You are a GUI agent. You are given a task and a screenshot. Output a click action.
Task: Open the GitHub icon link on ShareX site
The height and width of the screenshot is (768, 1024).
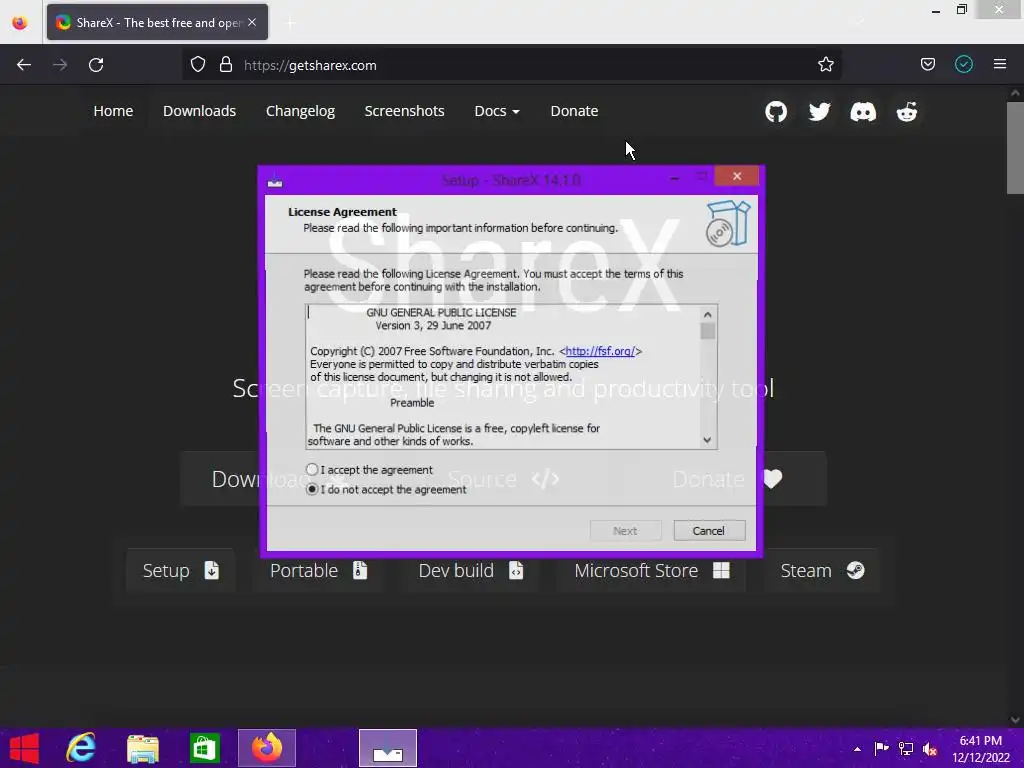776,112
